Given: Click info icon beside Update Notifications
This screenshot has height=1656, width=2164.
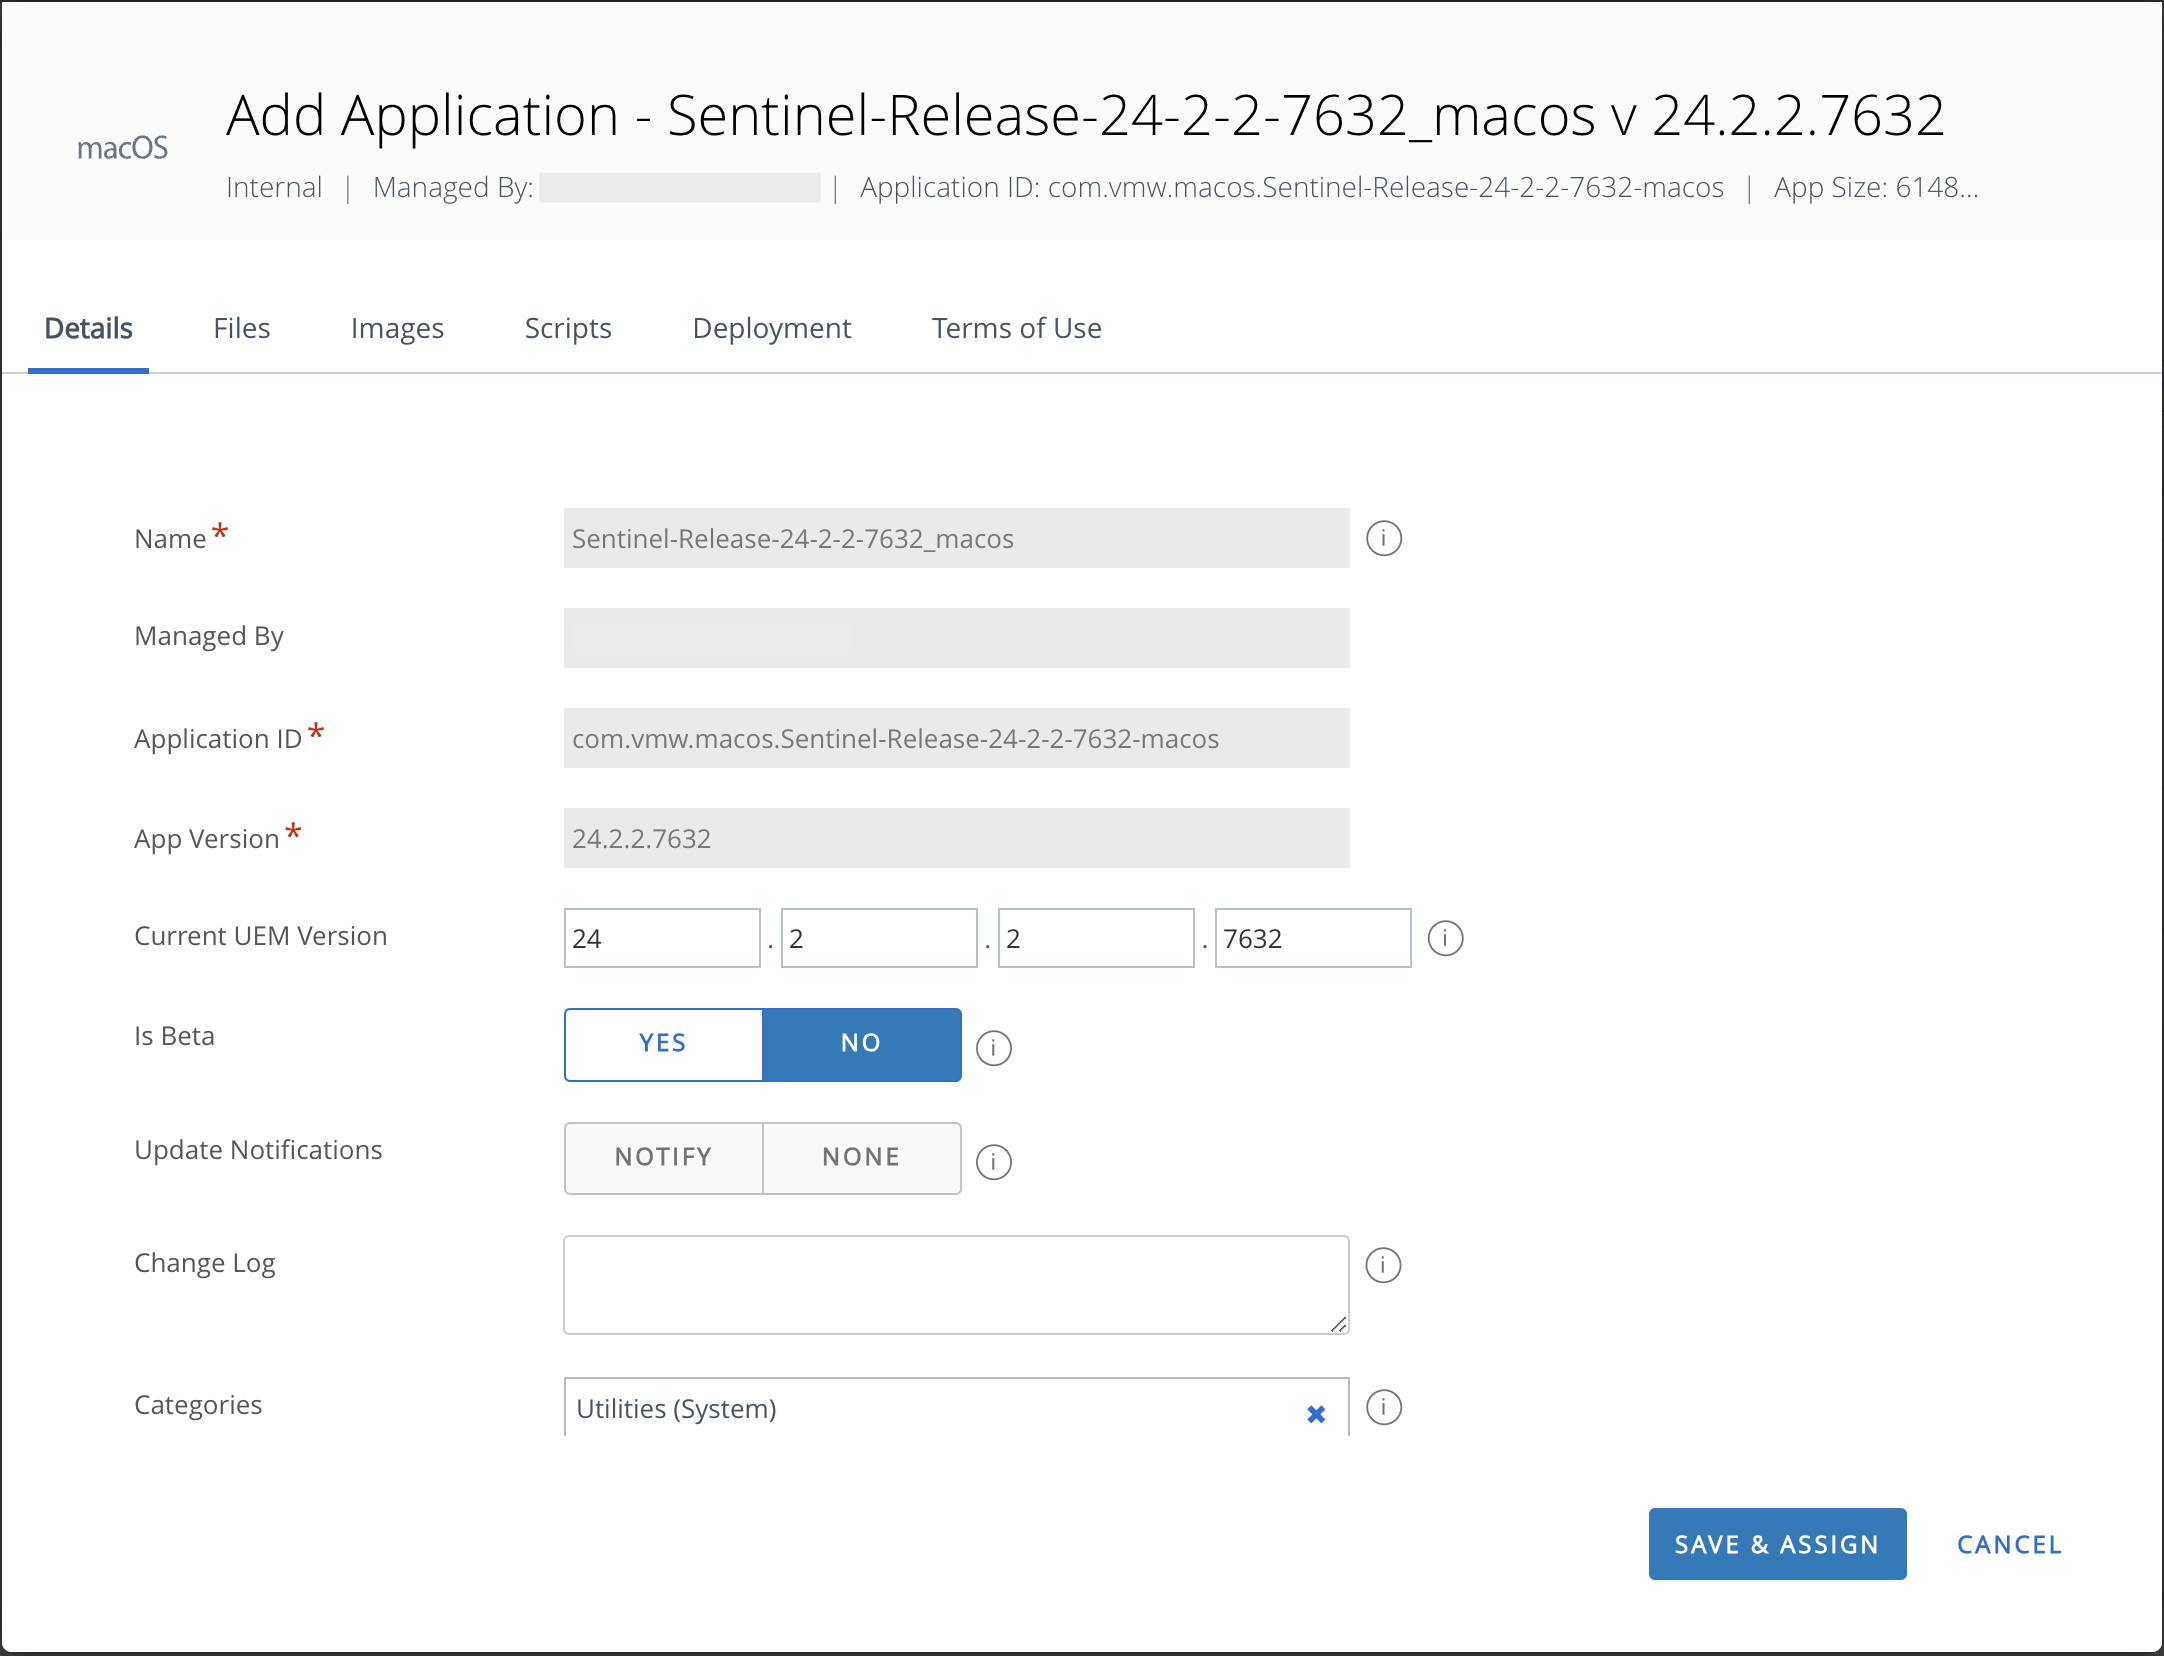Looking at the screenshot, I should (993, 1162).
